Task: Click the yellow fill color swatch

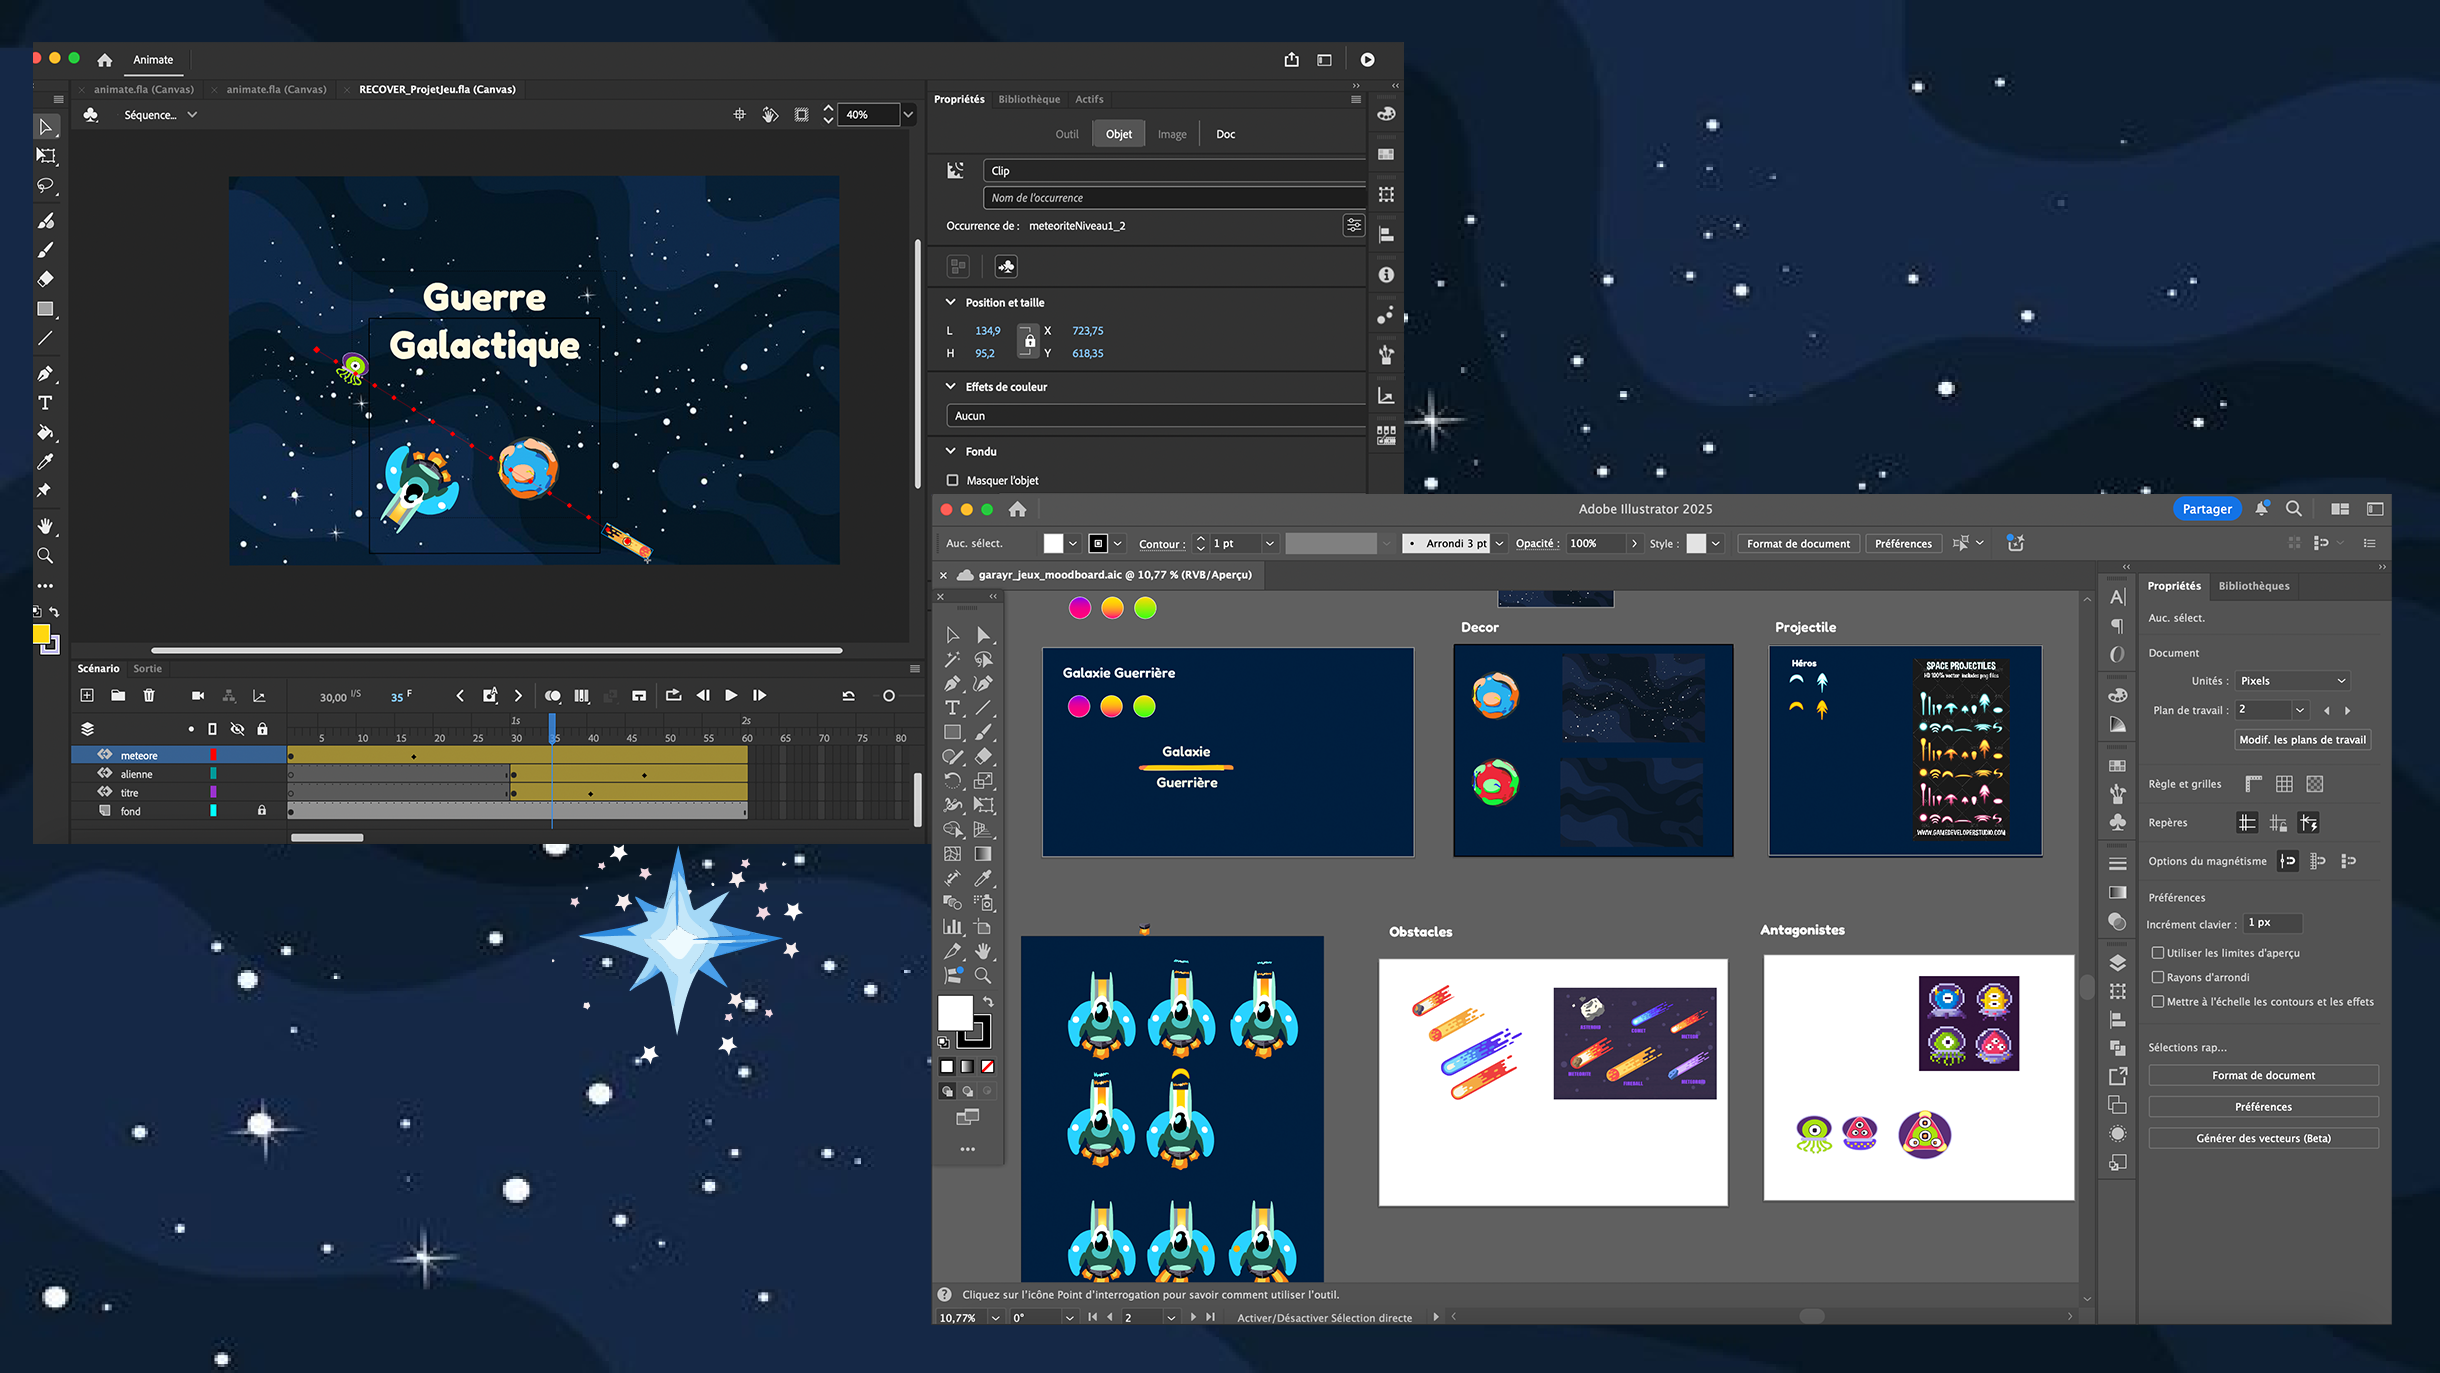Action: point(41,634)
